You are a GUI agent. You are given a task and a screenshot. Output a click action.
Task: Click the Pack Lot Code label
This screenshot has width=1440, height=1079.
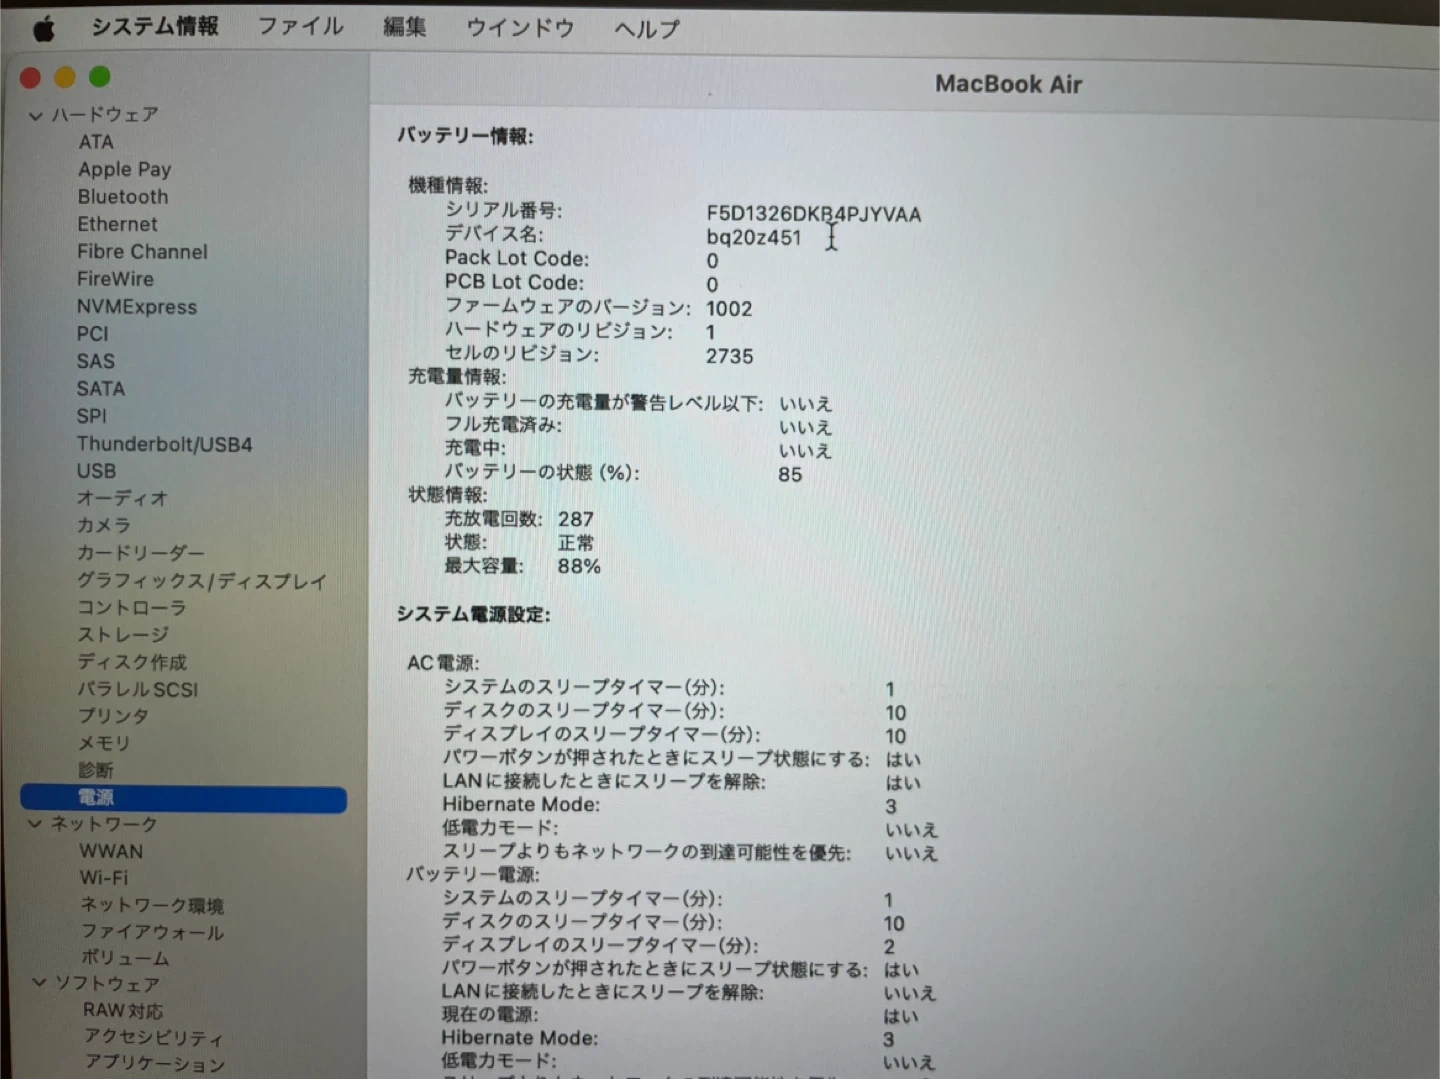click(x=517, y=259)
